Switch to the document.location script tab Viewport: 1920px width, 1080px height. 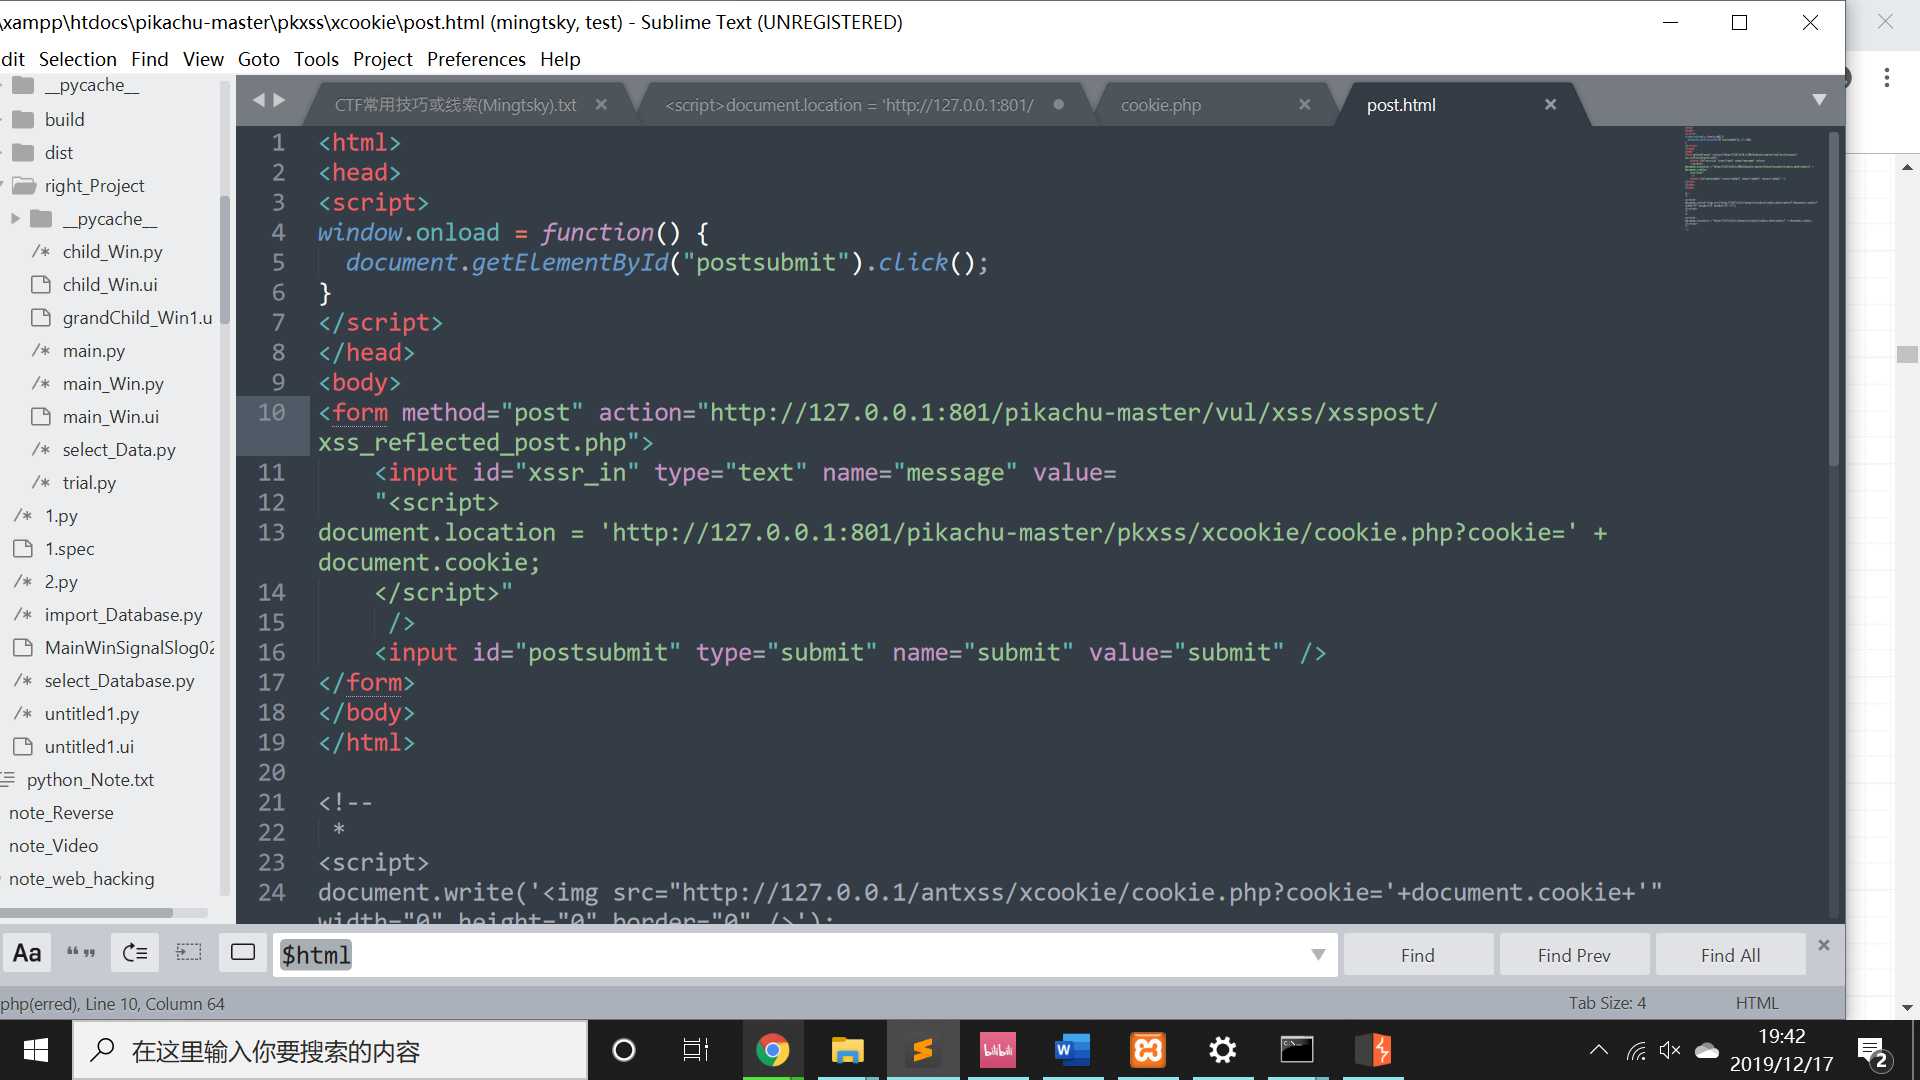(x=850, y=105)
